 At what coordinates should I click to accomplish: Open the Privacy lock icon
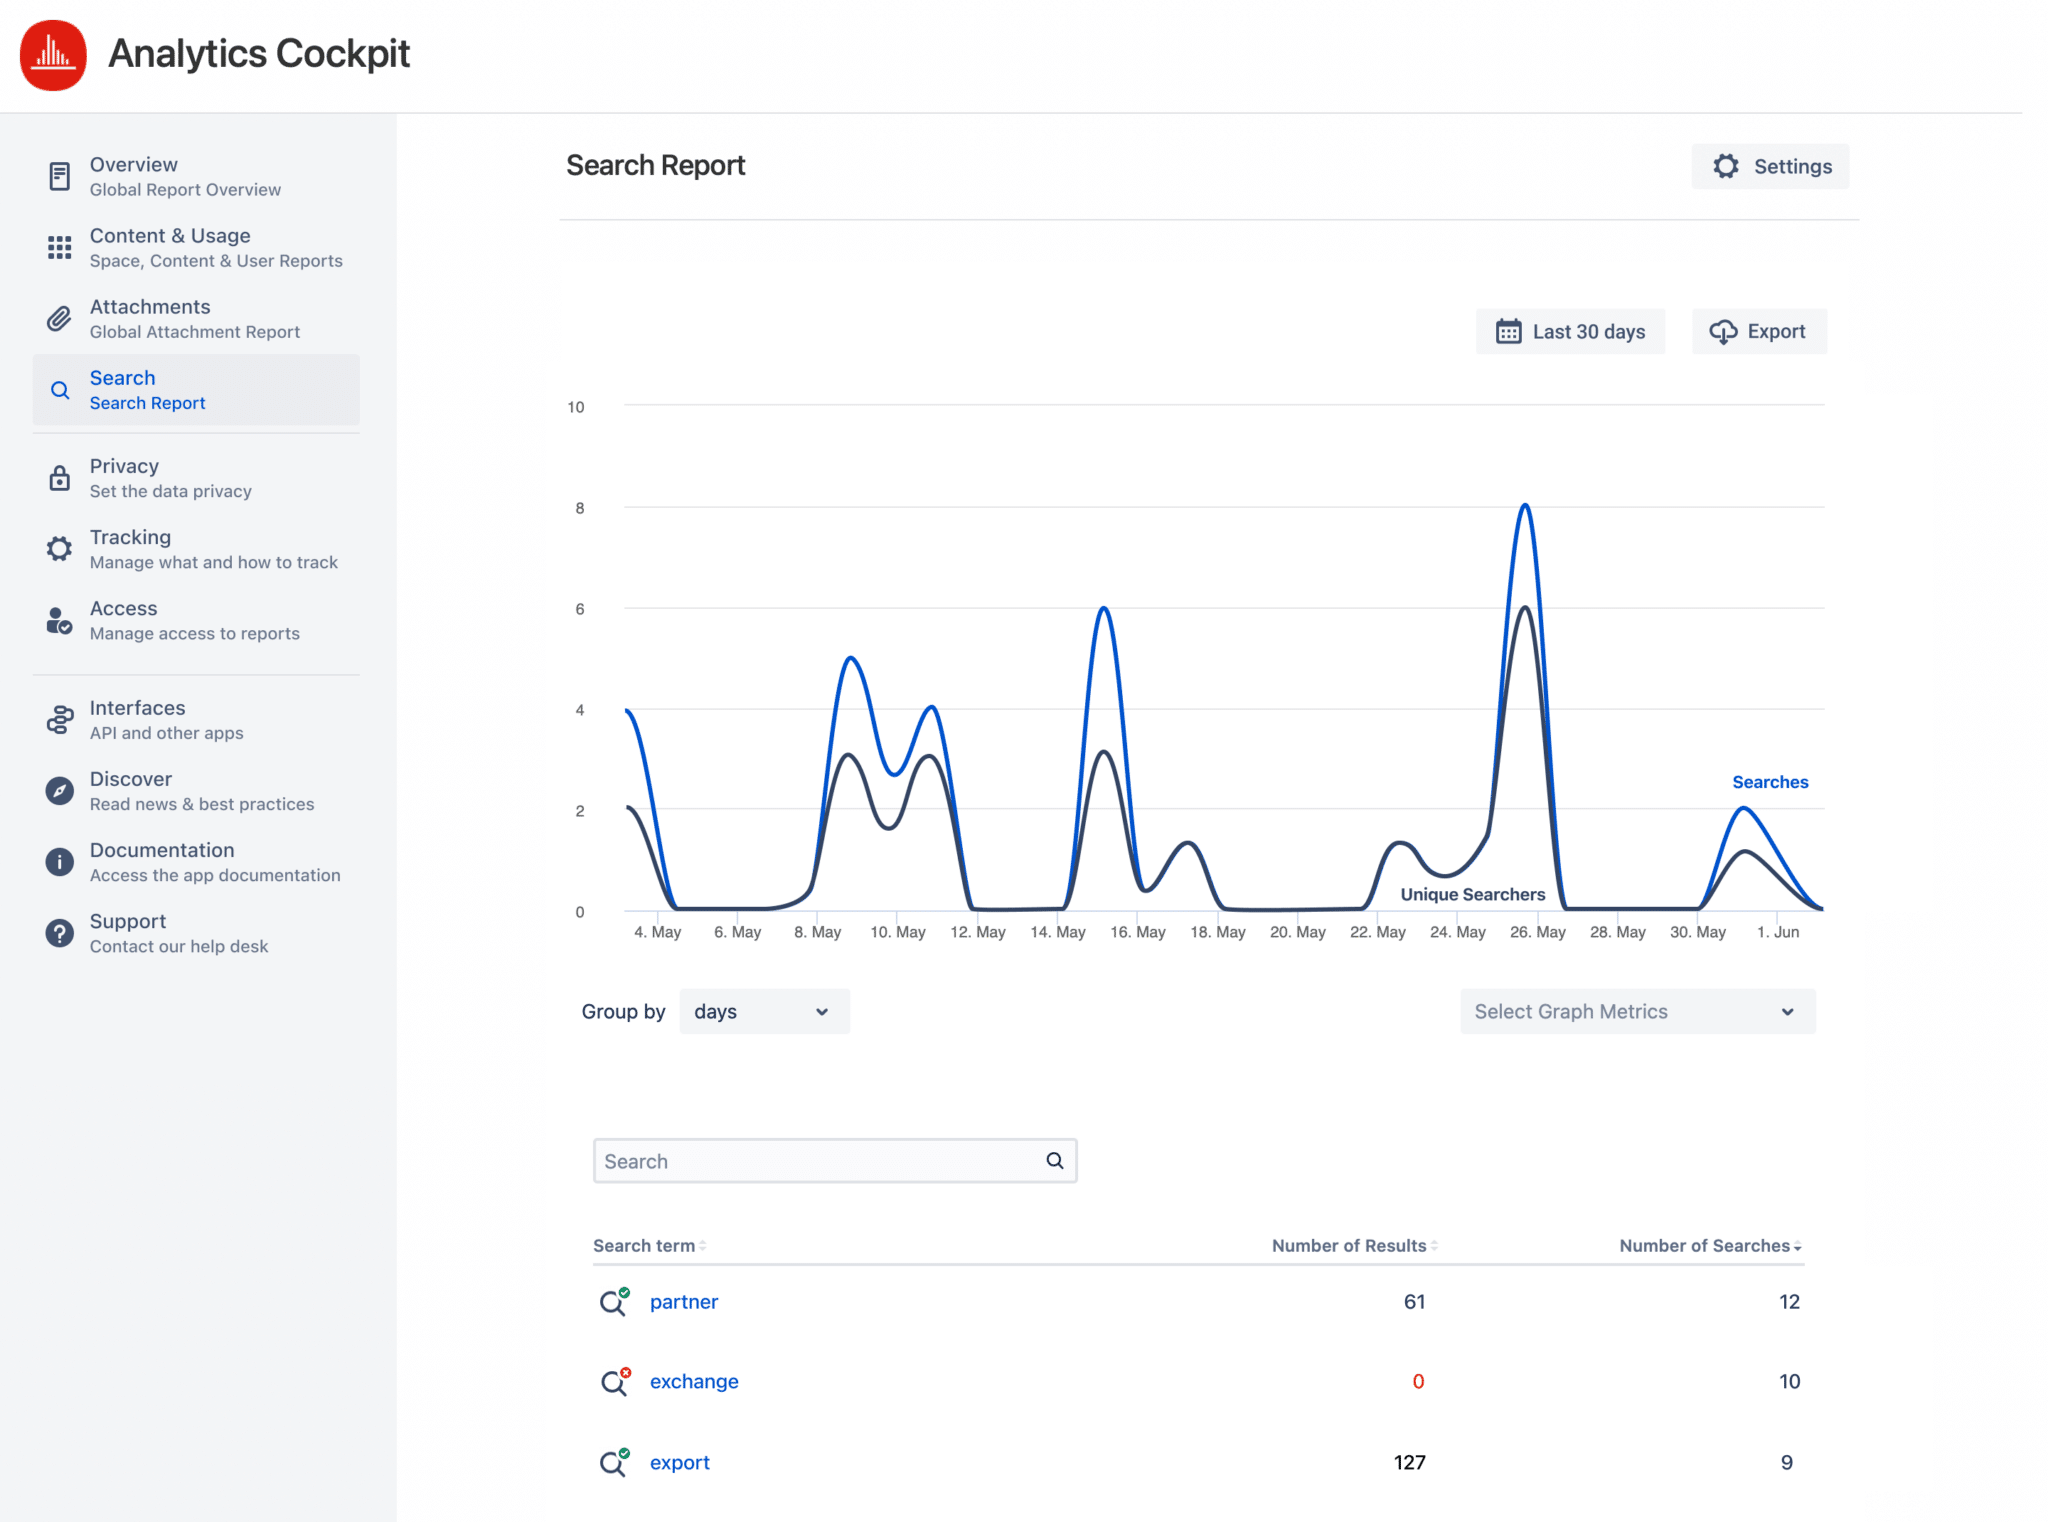(59, 477)
